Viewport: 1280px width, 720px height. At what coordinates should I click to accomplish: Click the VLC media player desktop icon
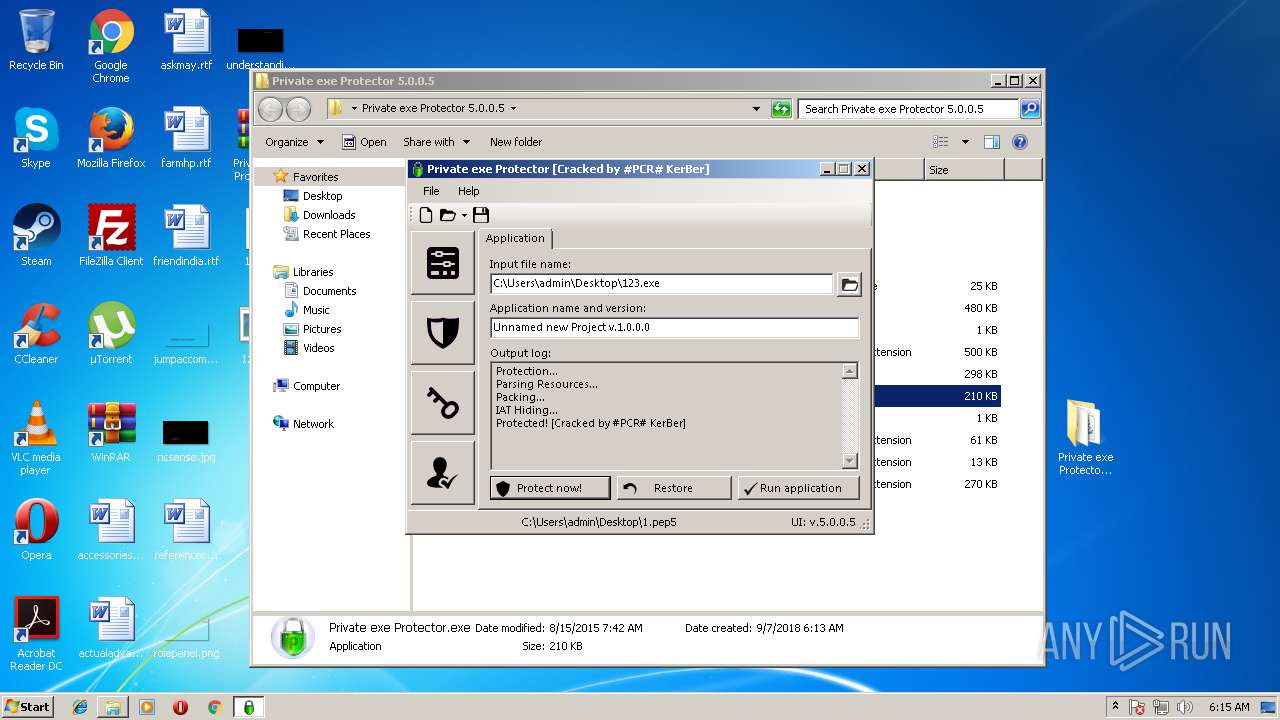(x=36, y=439)
